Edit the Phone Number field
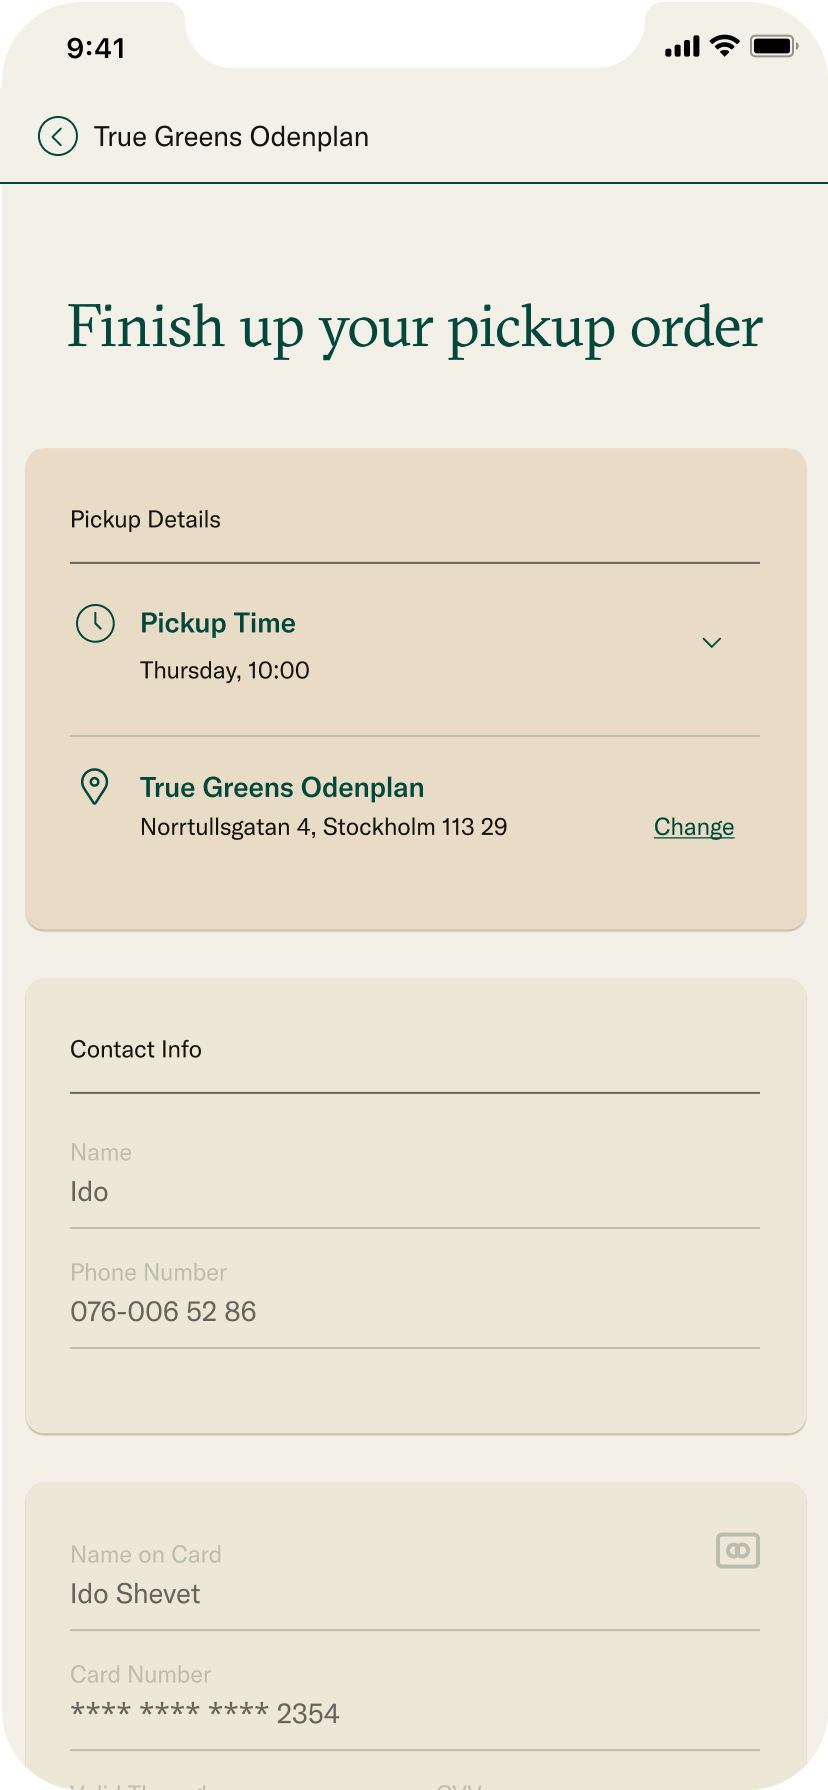Screen dimensions: 828x1790 (414, 1312)
